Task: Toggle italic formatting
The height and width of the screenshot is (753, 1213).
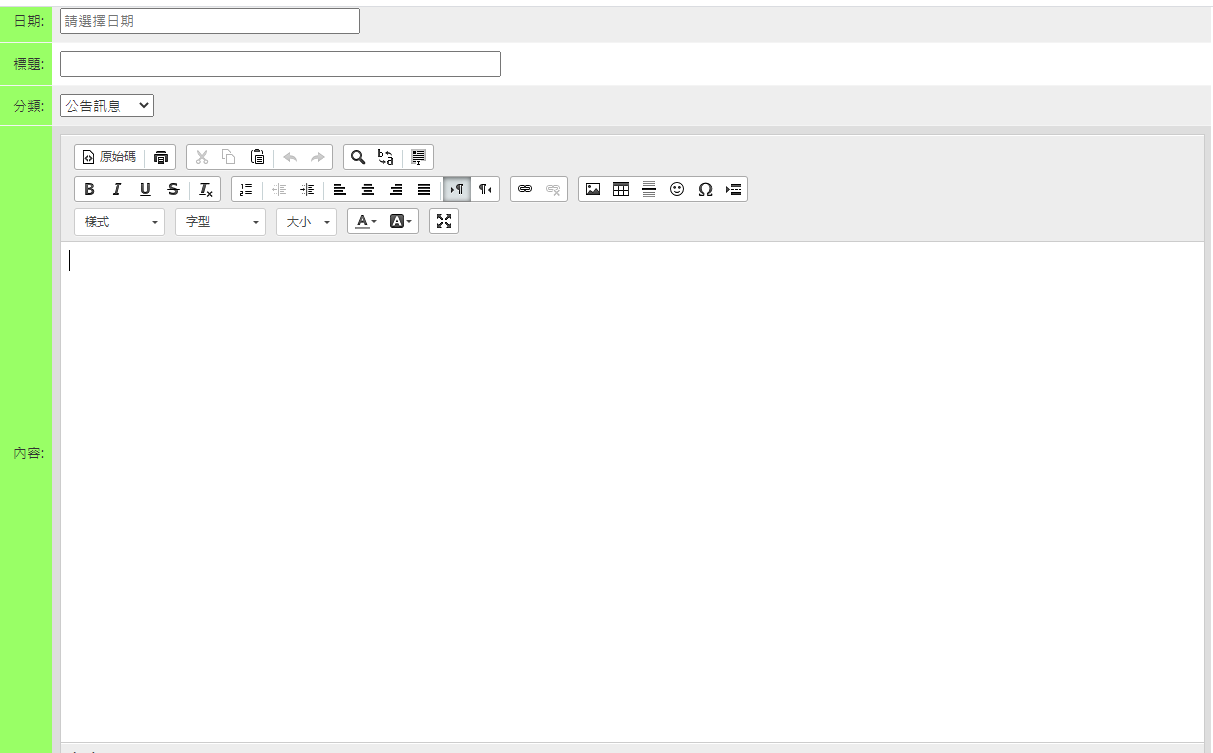Action: [x=117, y=189]
